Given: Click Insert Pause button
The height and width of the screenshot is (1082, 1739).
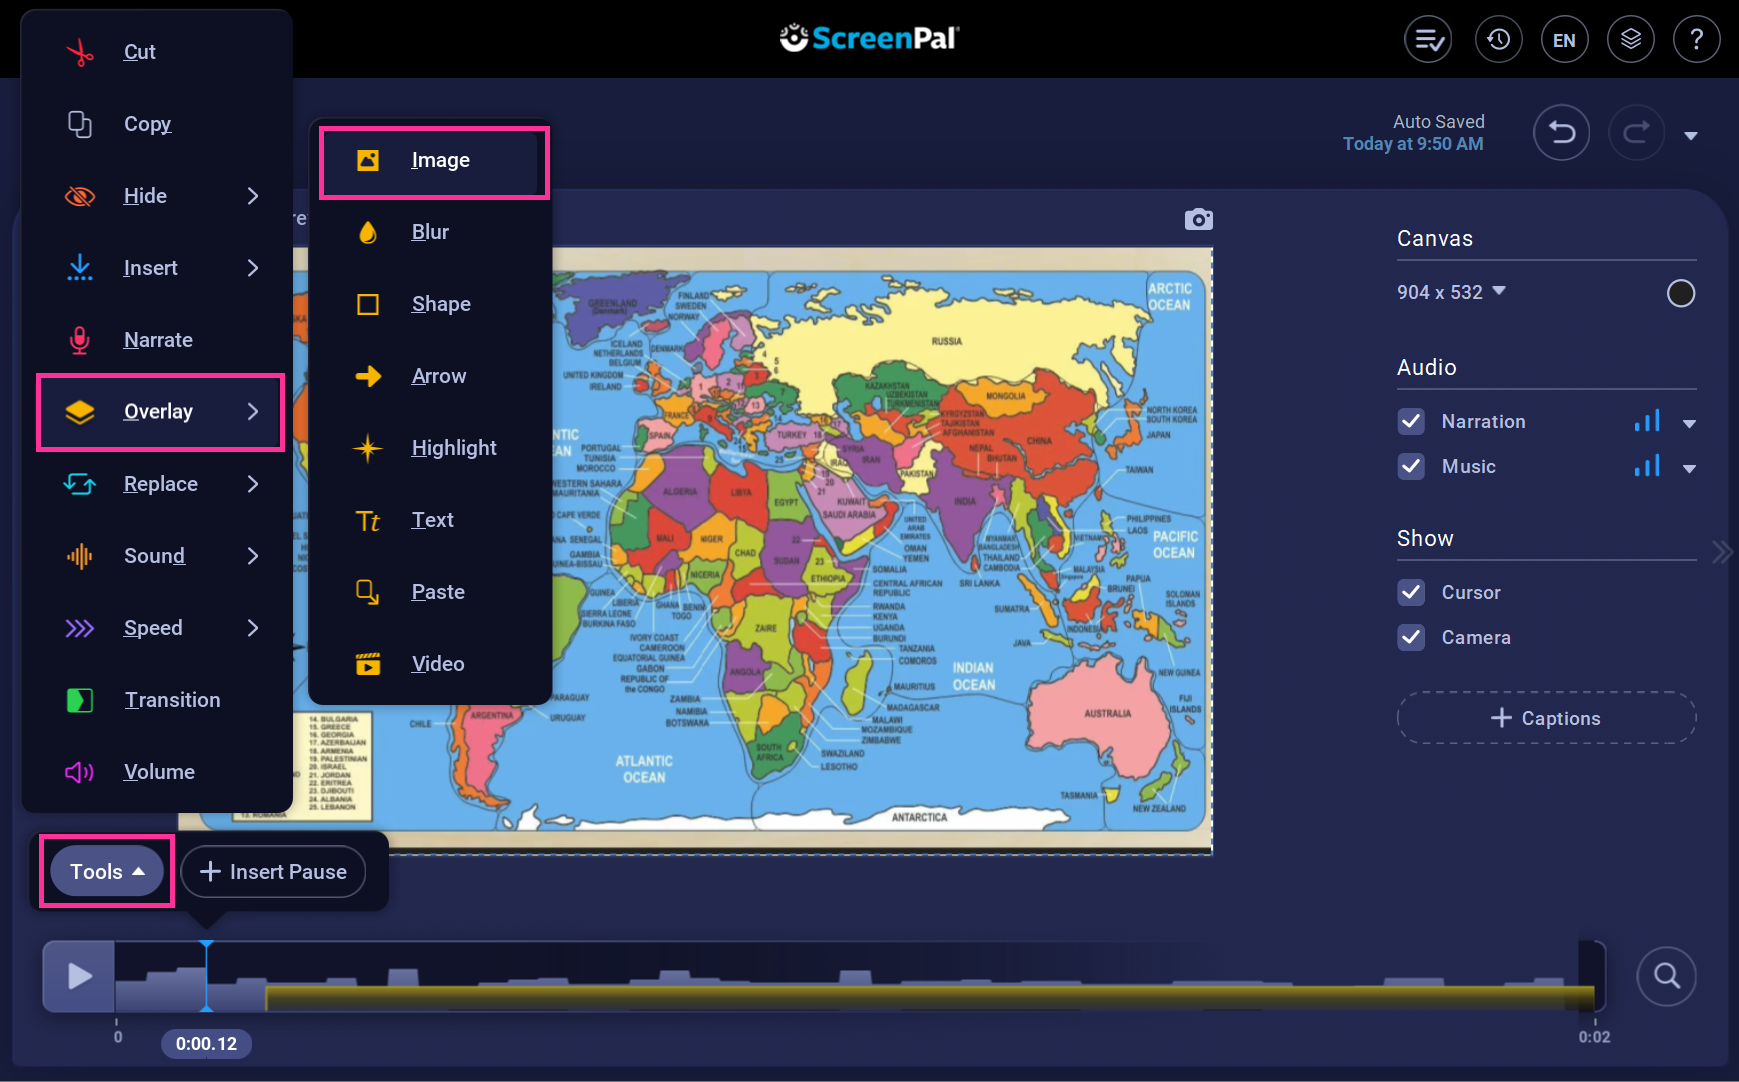Looking at the screenshot, I should tap(273, 872).
